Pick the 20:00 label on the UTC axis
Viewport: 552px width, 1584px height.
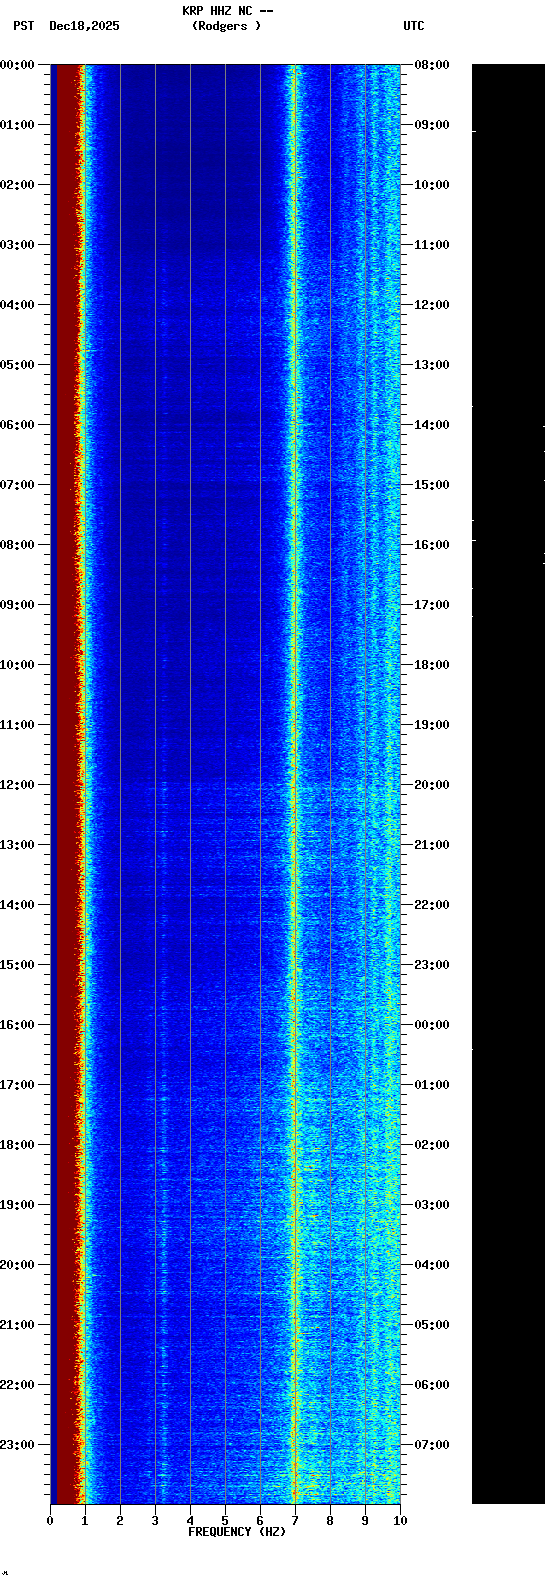point(432,785)
